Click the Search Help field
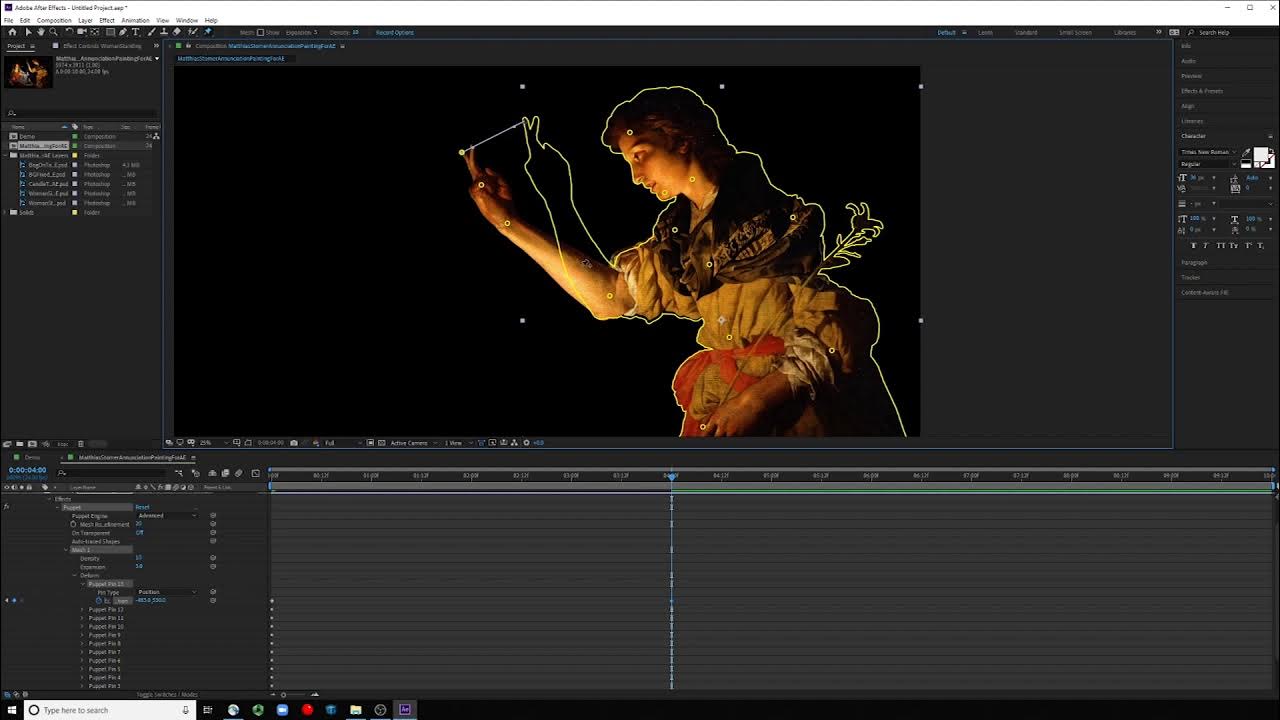The height and width of the screenshot is (720, 1280). click(1233, 32)
